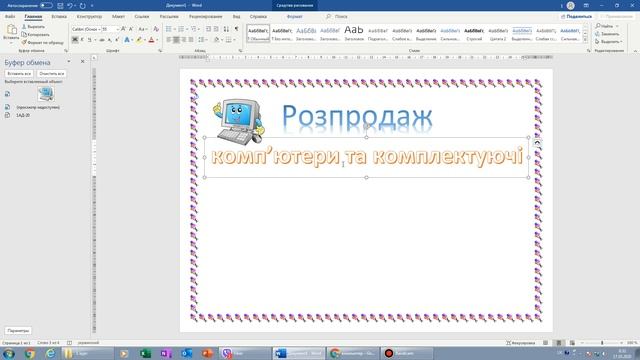Click the Поделиться share button

click(x=577, y=16)
